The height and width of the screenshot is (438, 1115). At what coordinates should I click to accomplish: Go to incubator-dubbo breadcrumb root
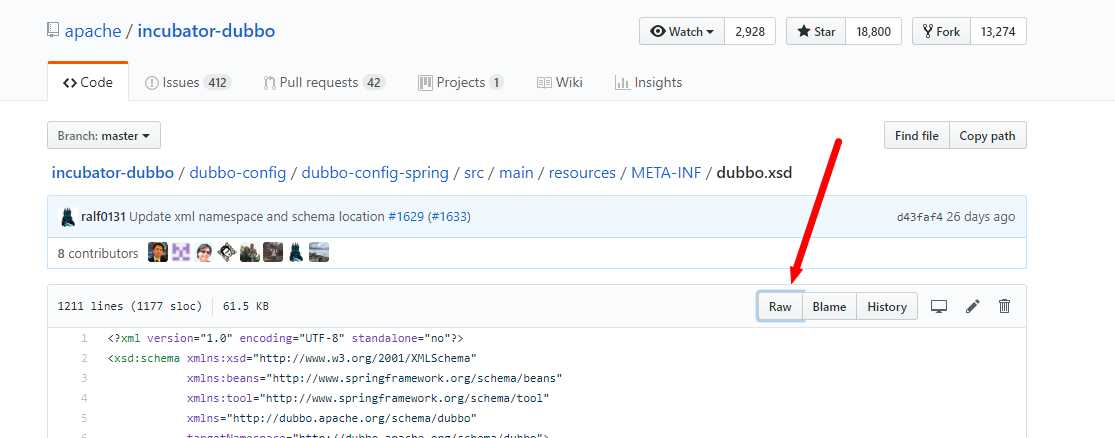(112, 173)
